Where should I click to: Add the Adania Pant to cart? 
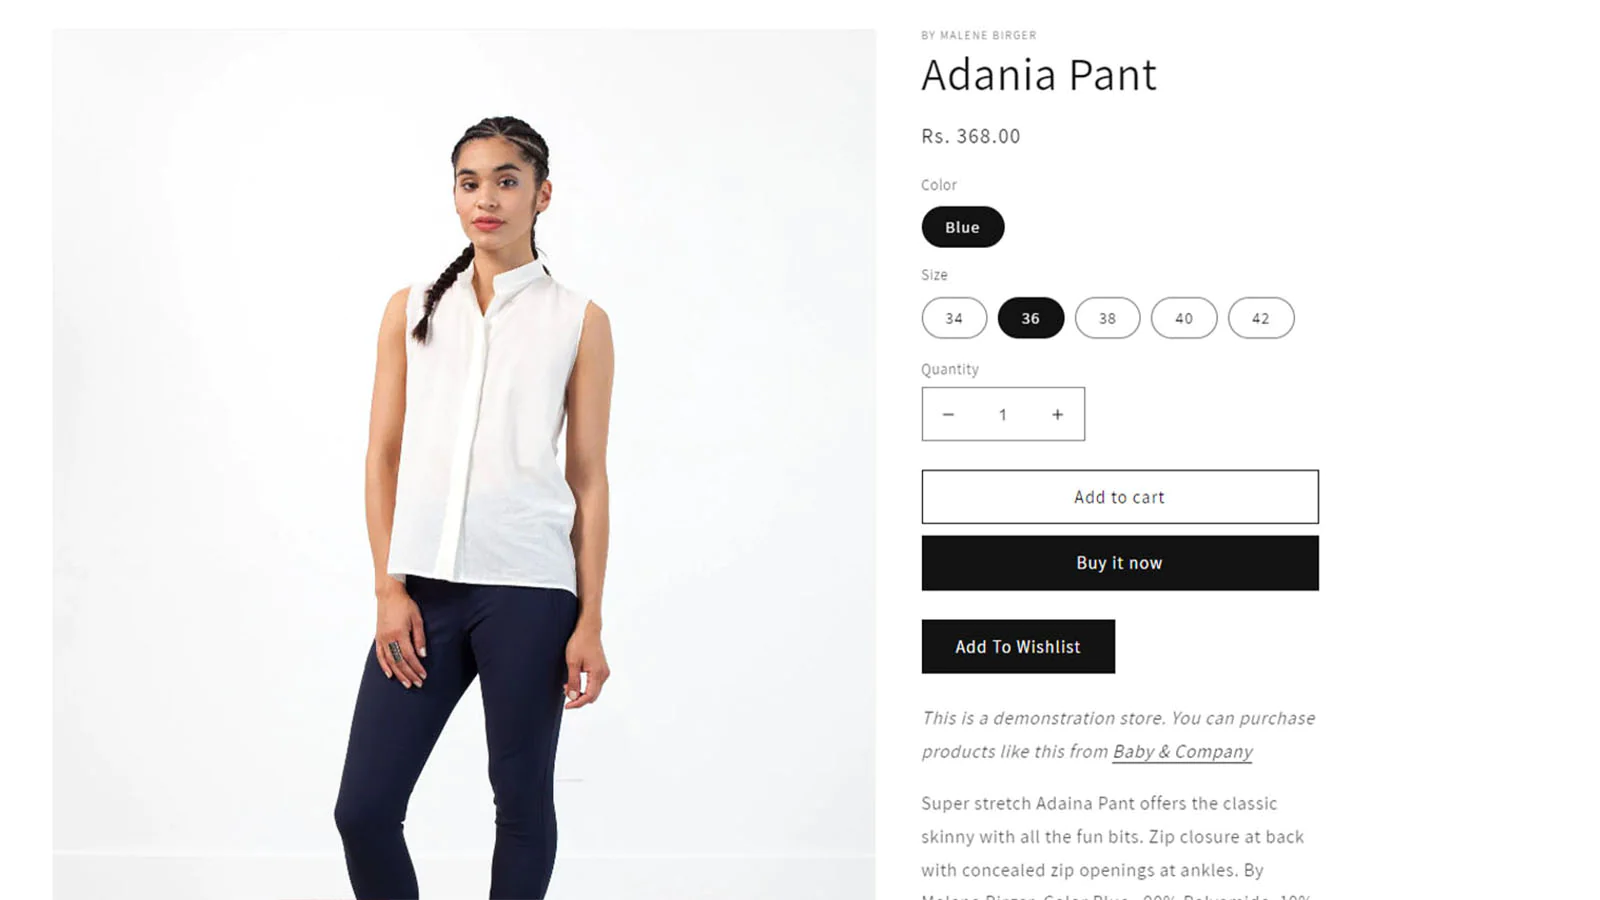[1119, 497]
